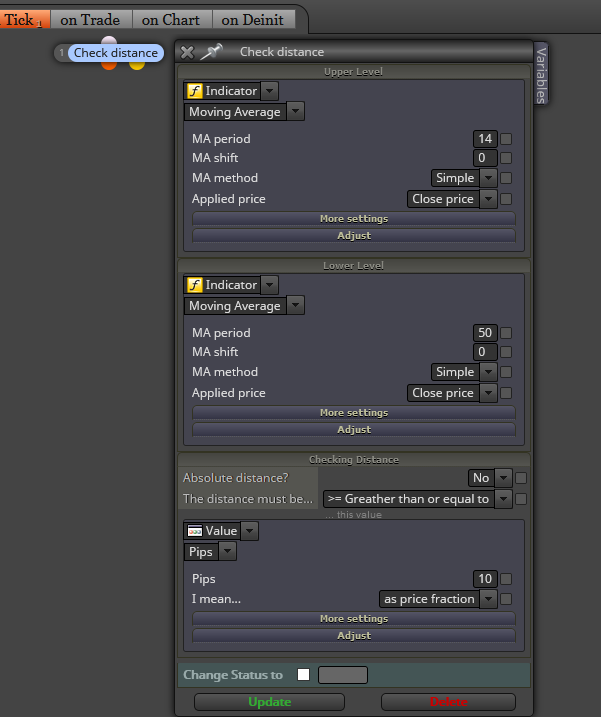This screenshot has width=601, height=717.
Task: Open Upper Level MA method Simple dropdown
Action: (x=488, y=177)
